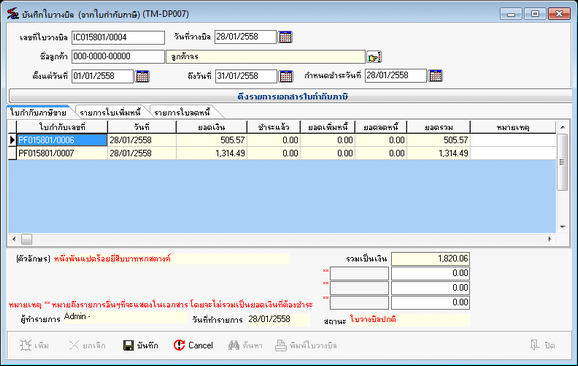Click the first extra item amount 0.00
The width and height of the screenshot is (578, 366).
click(x=430, y=273)
